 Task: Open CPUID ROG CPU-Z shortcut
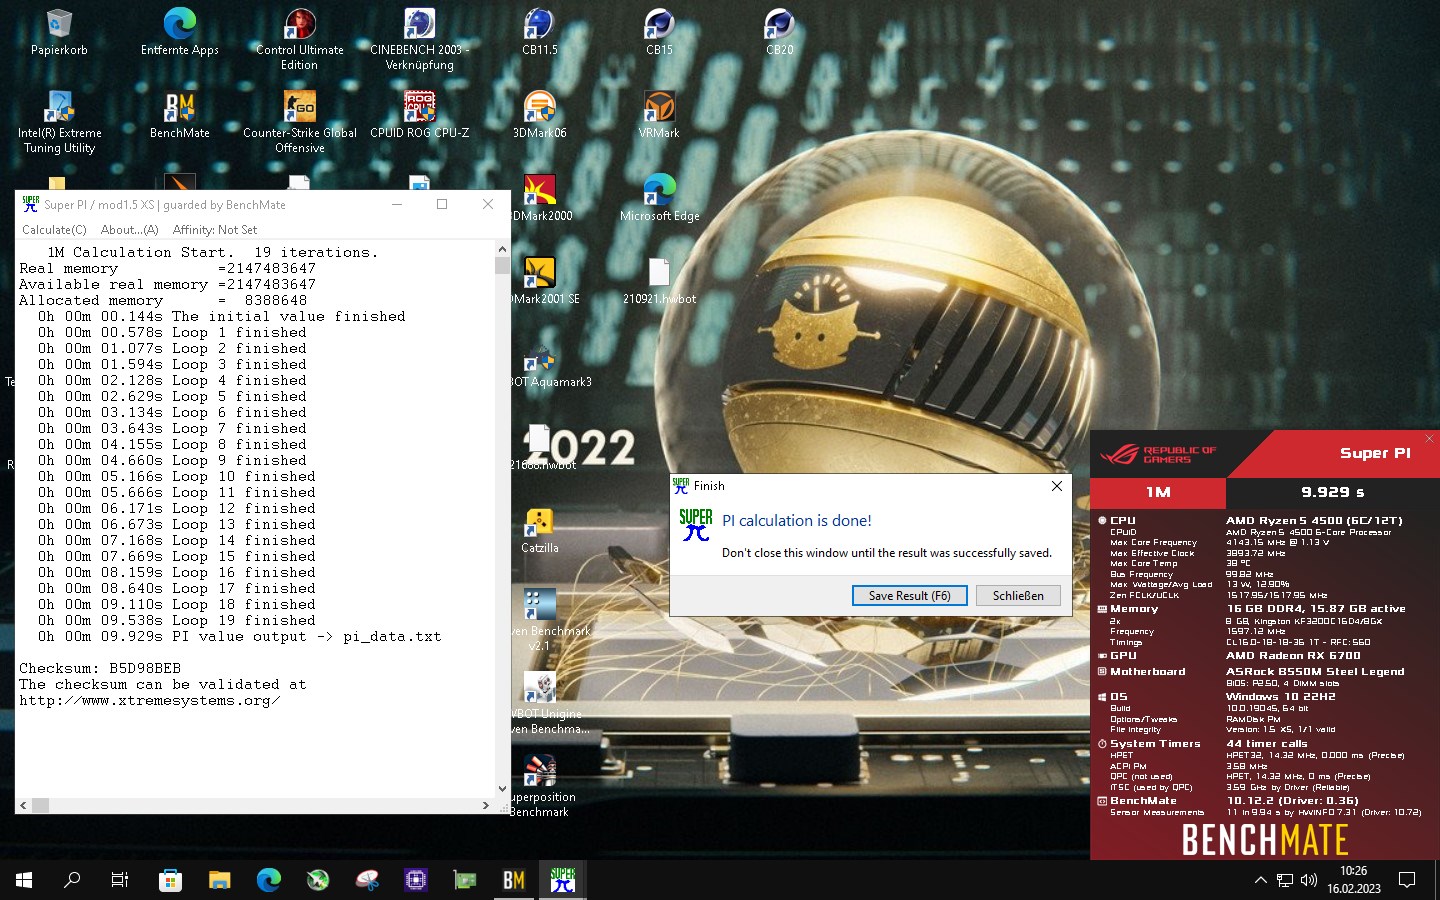[419, 115]
